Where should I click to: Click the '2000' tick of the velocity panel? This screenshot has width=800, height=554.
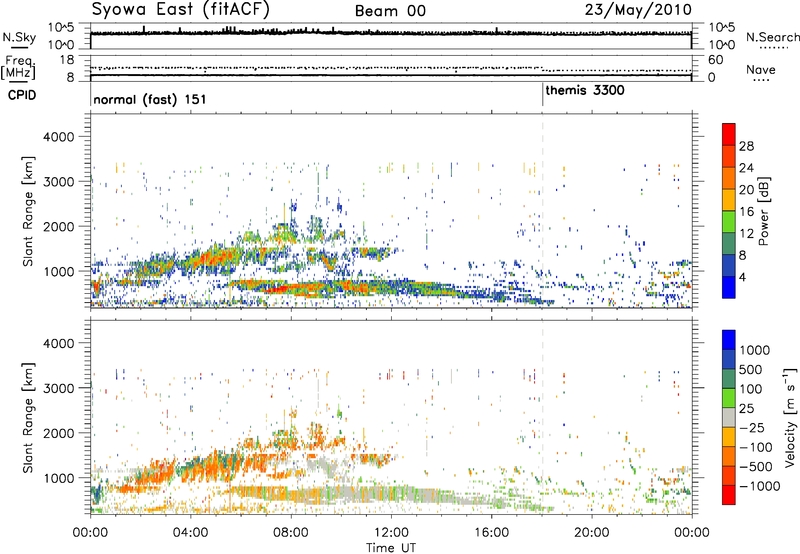[58, 433]
